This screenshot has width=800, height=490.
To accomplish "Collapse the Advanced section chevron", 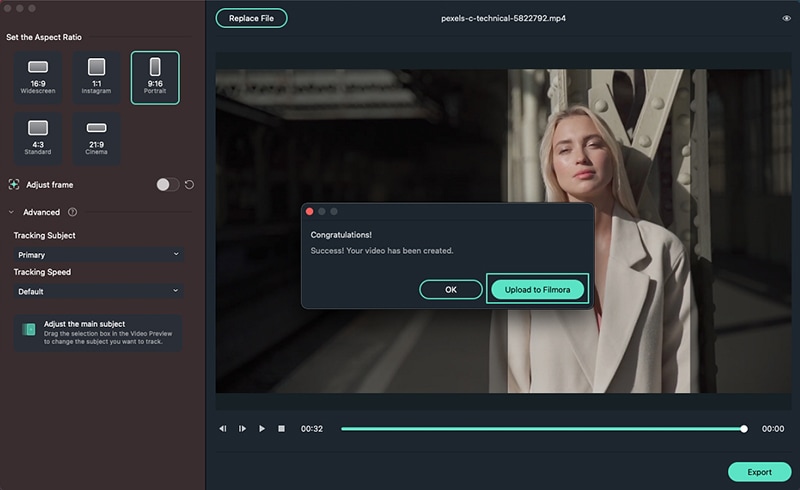I will [11, 212].
